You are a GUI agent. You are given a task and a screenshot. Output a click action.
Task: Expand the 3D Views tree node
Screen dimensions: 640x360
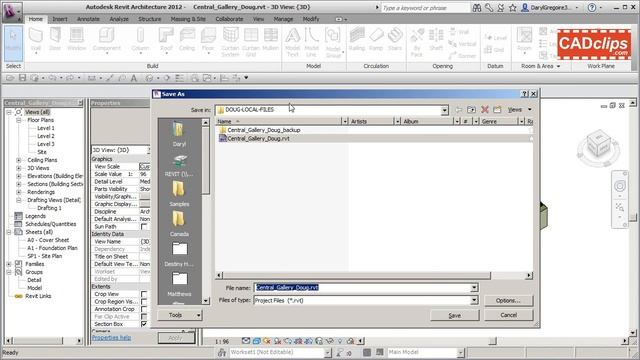[19, 168]
